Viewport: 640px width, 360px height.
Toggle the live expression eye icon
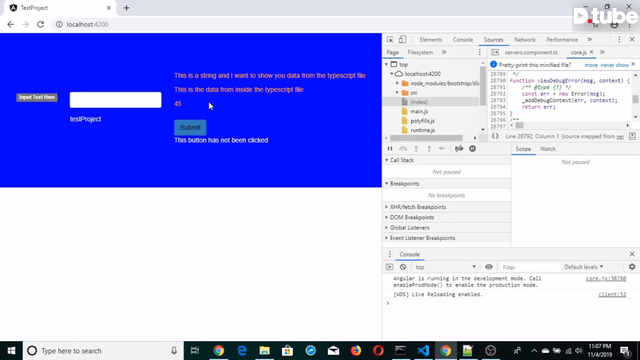[x=489, y=267]
